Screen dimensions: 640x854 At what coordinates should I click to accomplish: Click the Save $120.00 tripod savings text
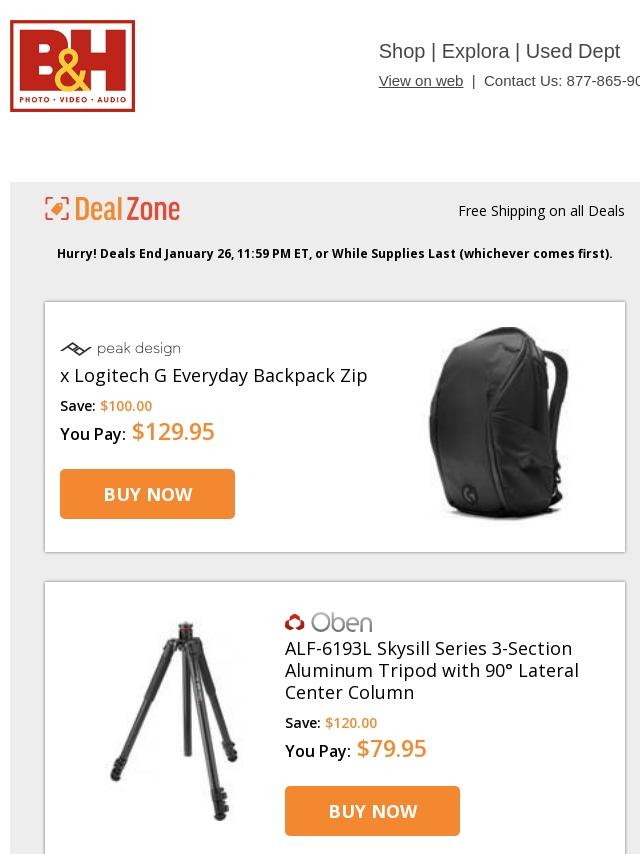point(331,723)
